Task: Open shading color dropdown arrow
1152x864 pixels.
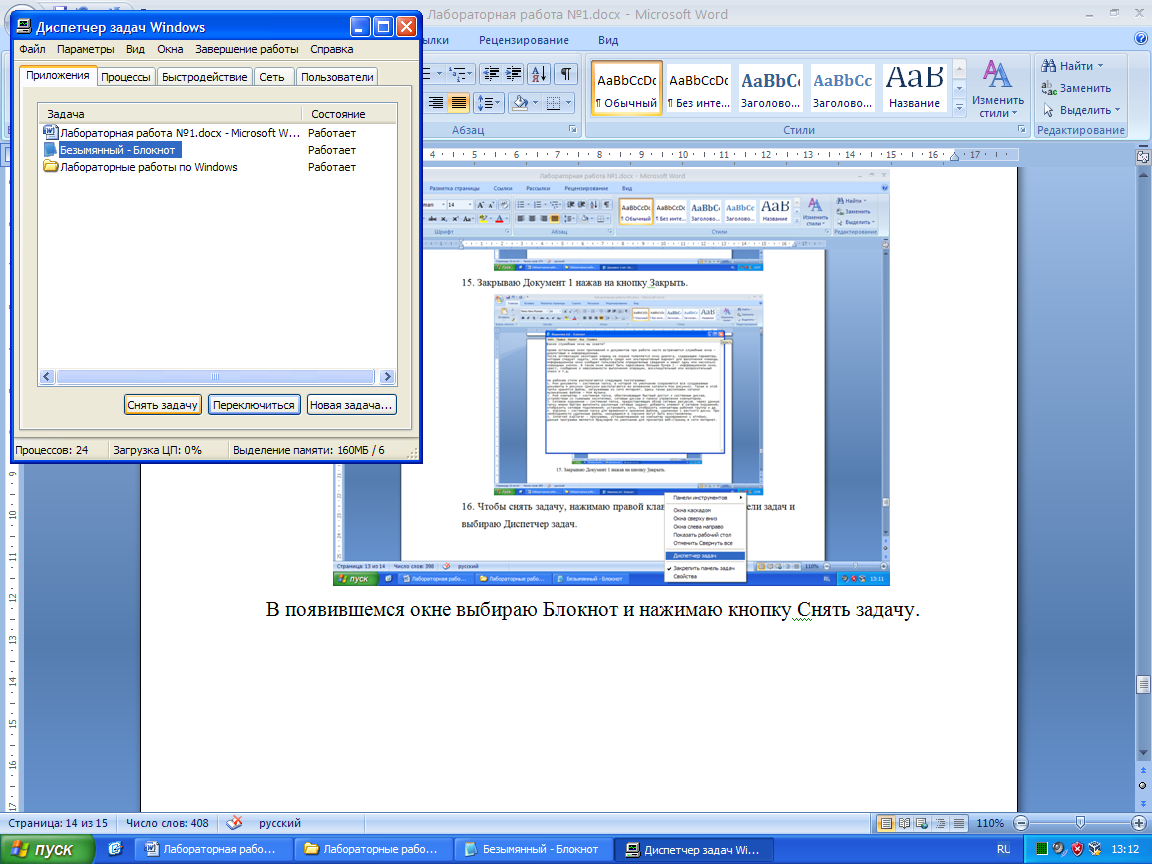Action: [535, 102]
